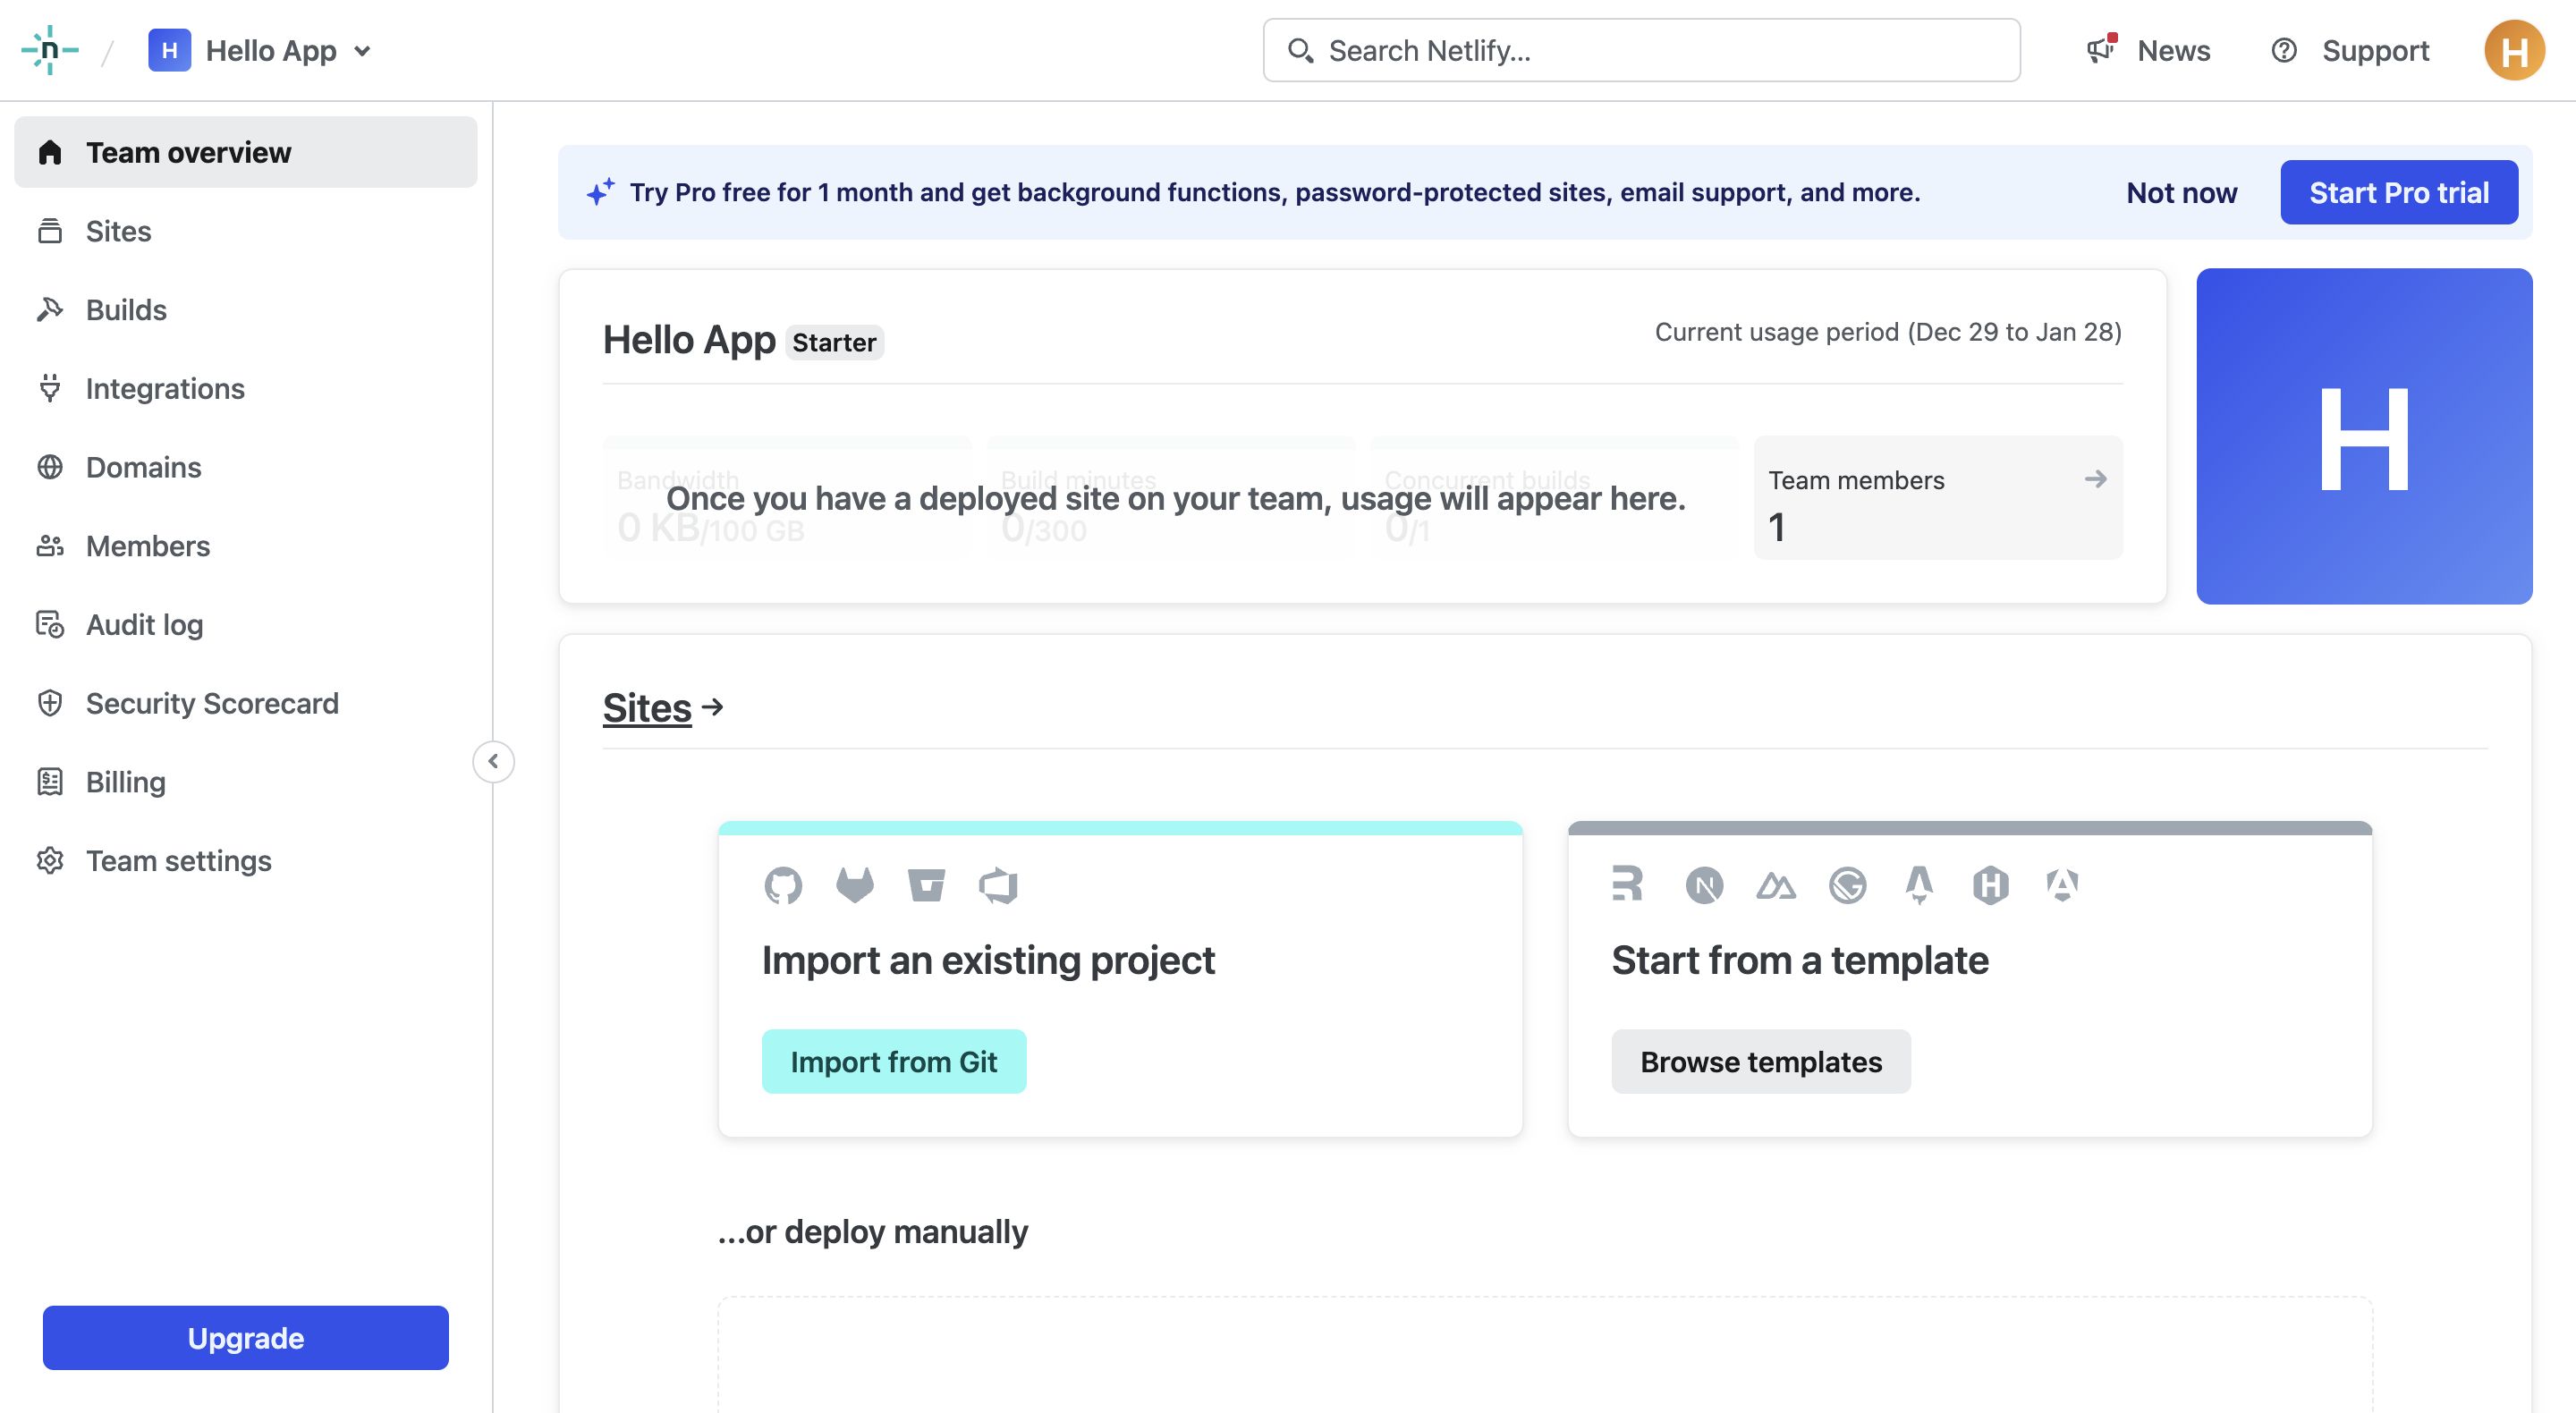
Task: Select Team overview in sidebar
Action: tap(246, 152)
